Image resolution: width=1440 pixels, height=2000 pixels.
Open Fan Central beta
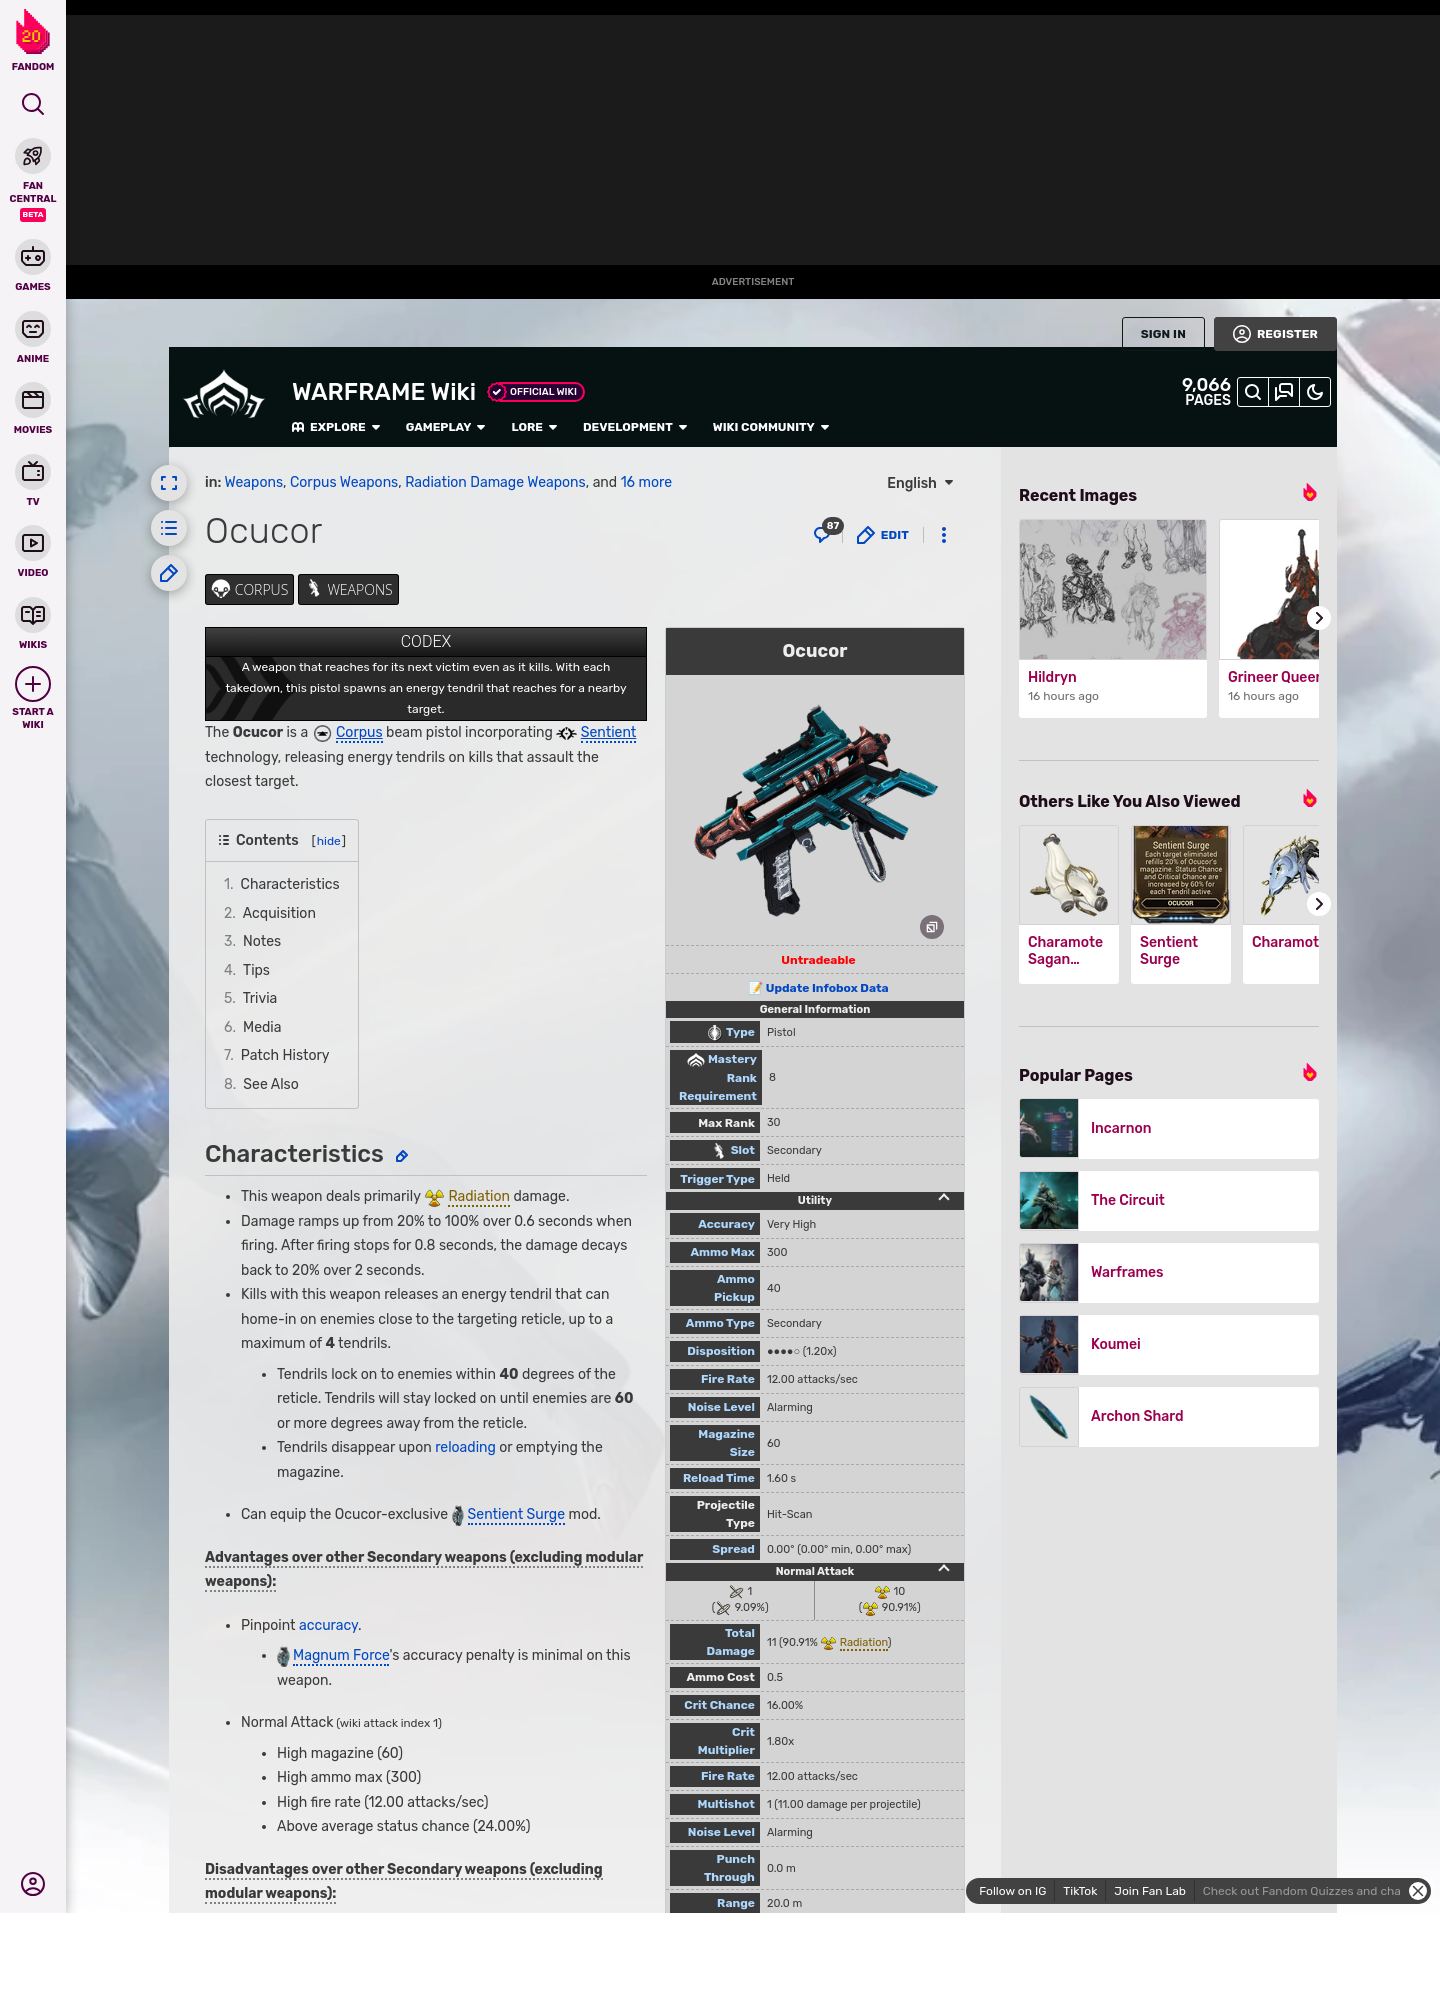tap(33, 180)
